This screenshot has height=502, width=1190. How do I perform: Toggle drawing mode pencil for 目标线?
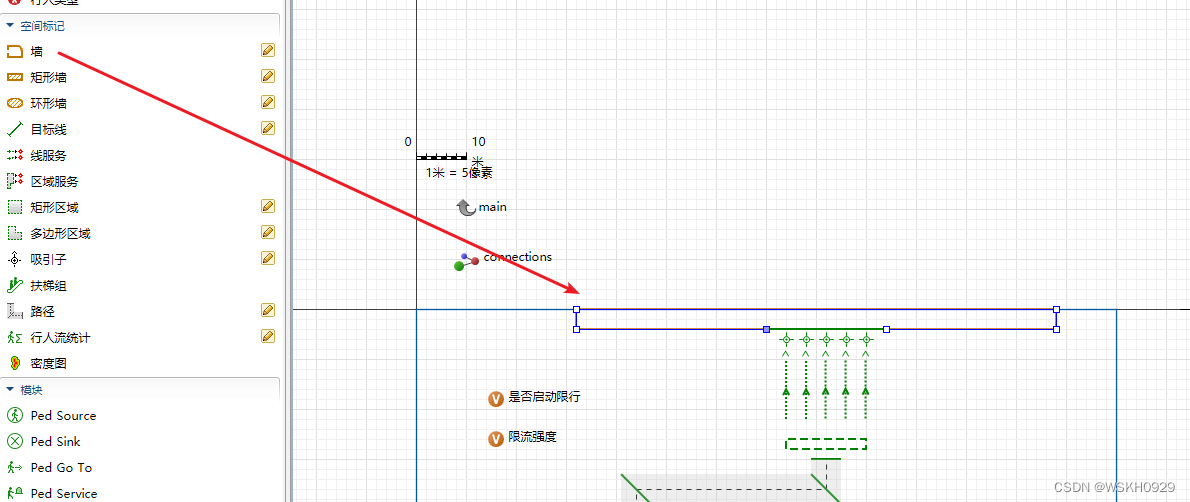pos(268,128)
